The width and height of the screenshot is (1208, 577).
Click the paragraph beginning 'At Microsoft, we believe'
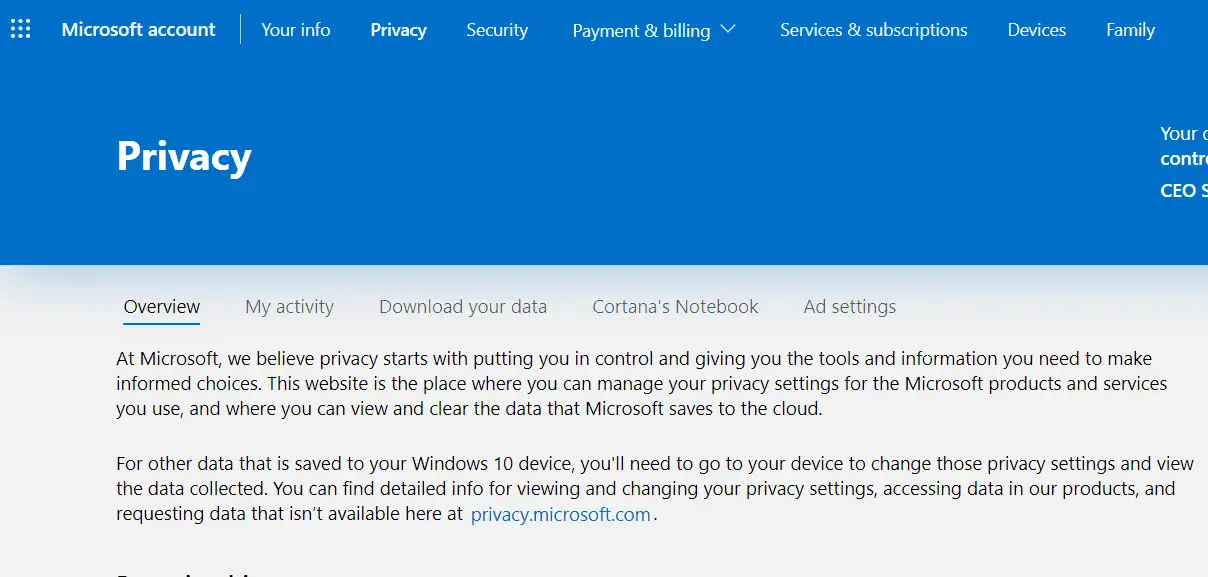tap(642, 383)
